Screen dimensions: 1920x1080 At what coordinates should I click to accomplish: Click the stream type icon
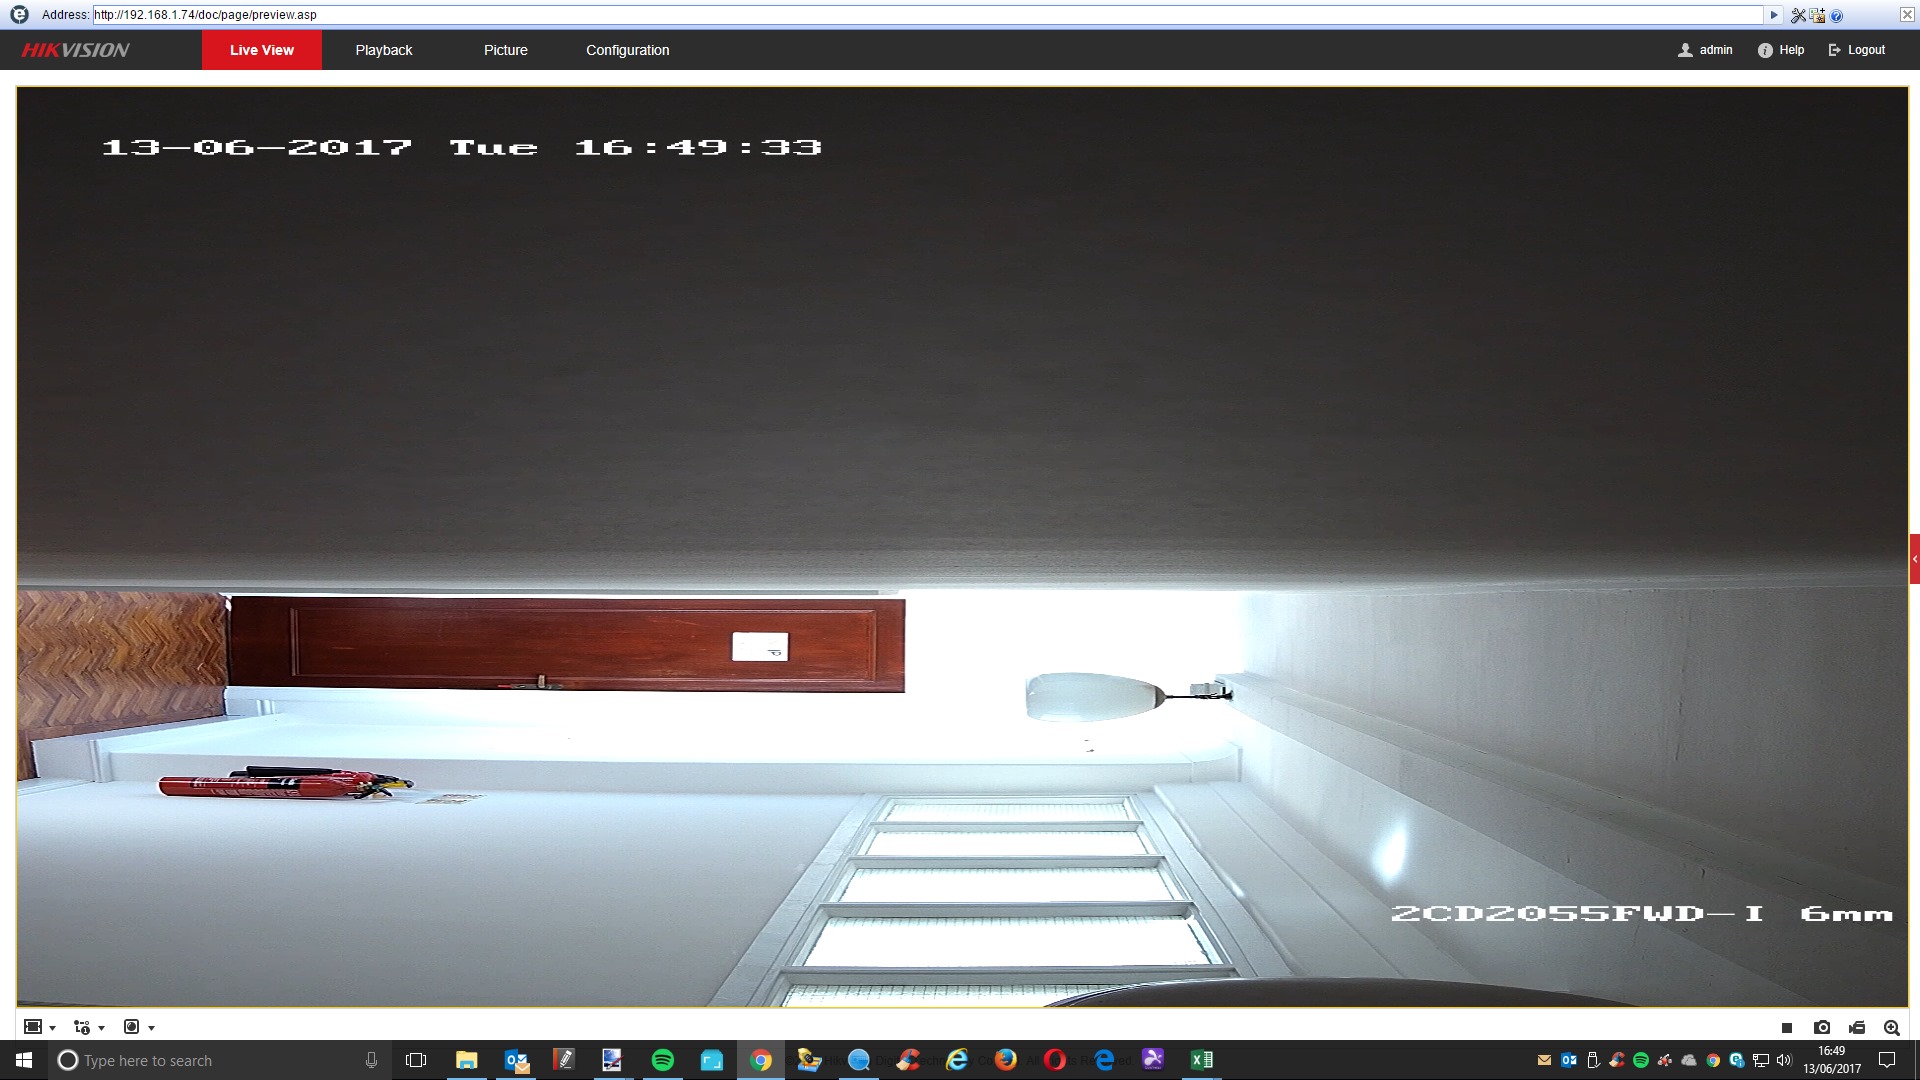[x=82, y=1027]
